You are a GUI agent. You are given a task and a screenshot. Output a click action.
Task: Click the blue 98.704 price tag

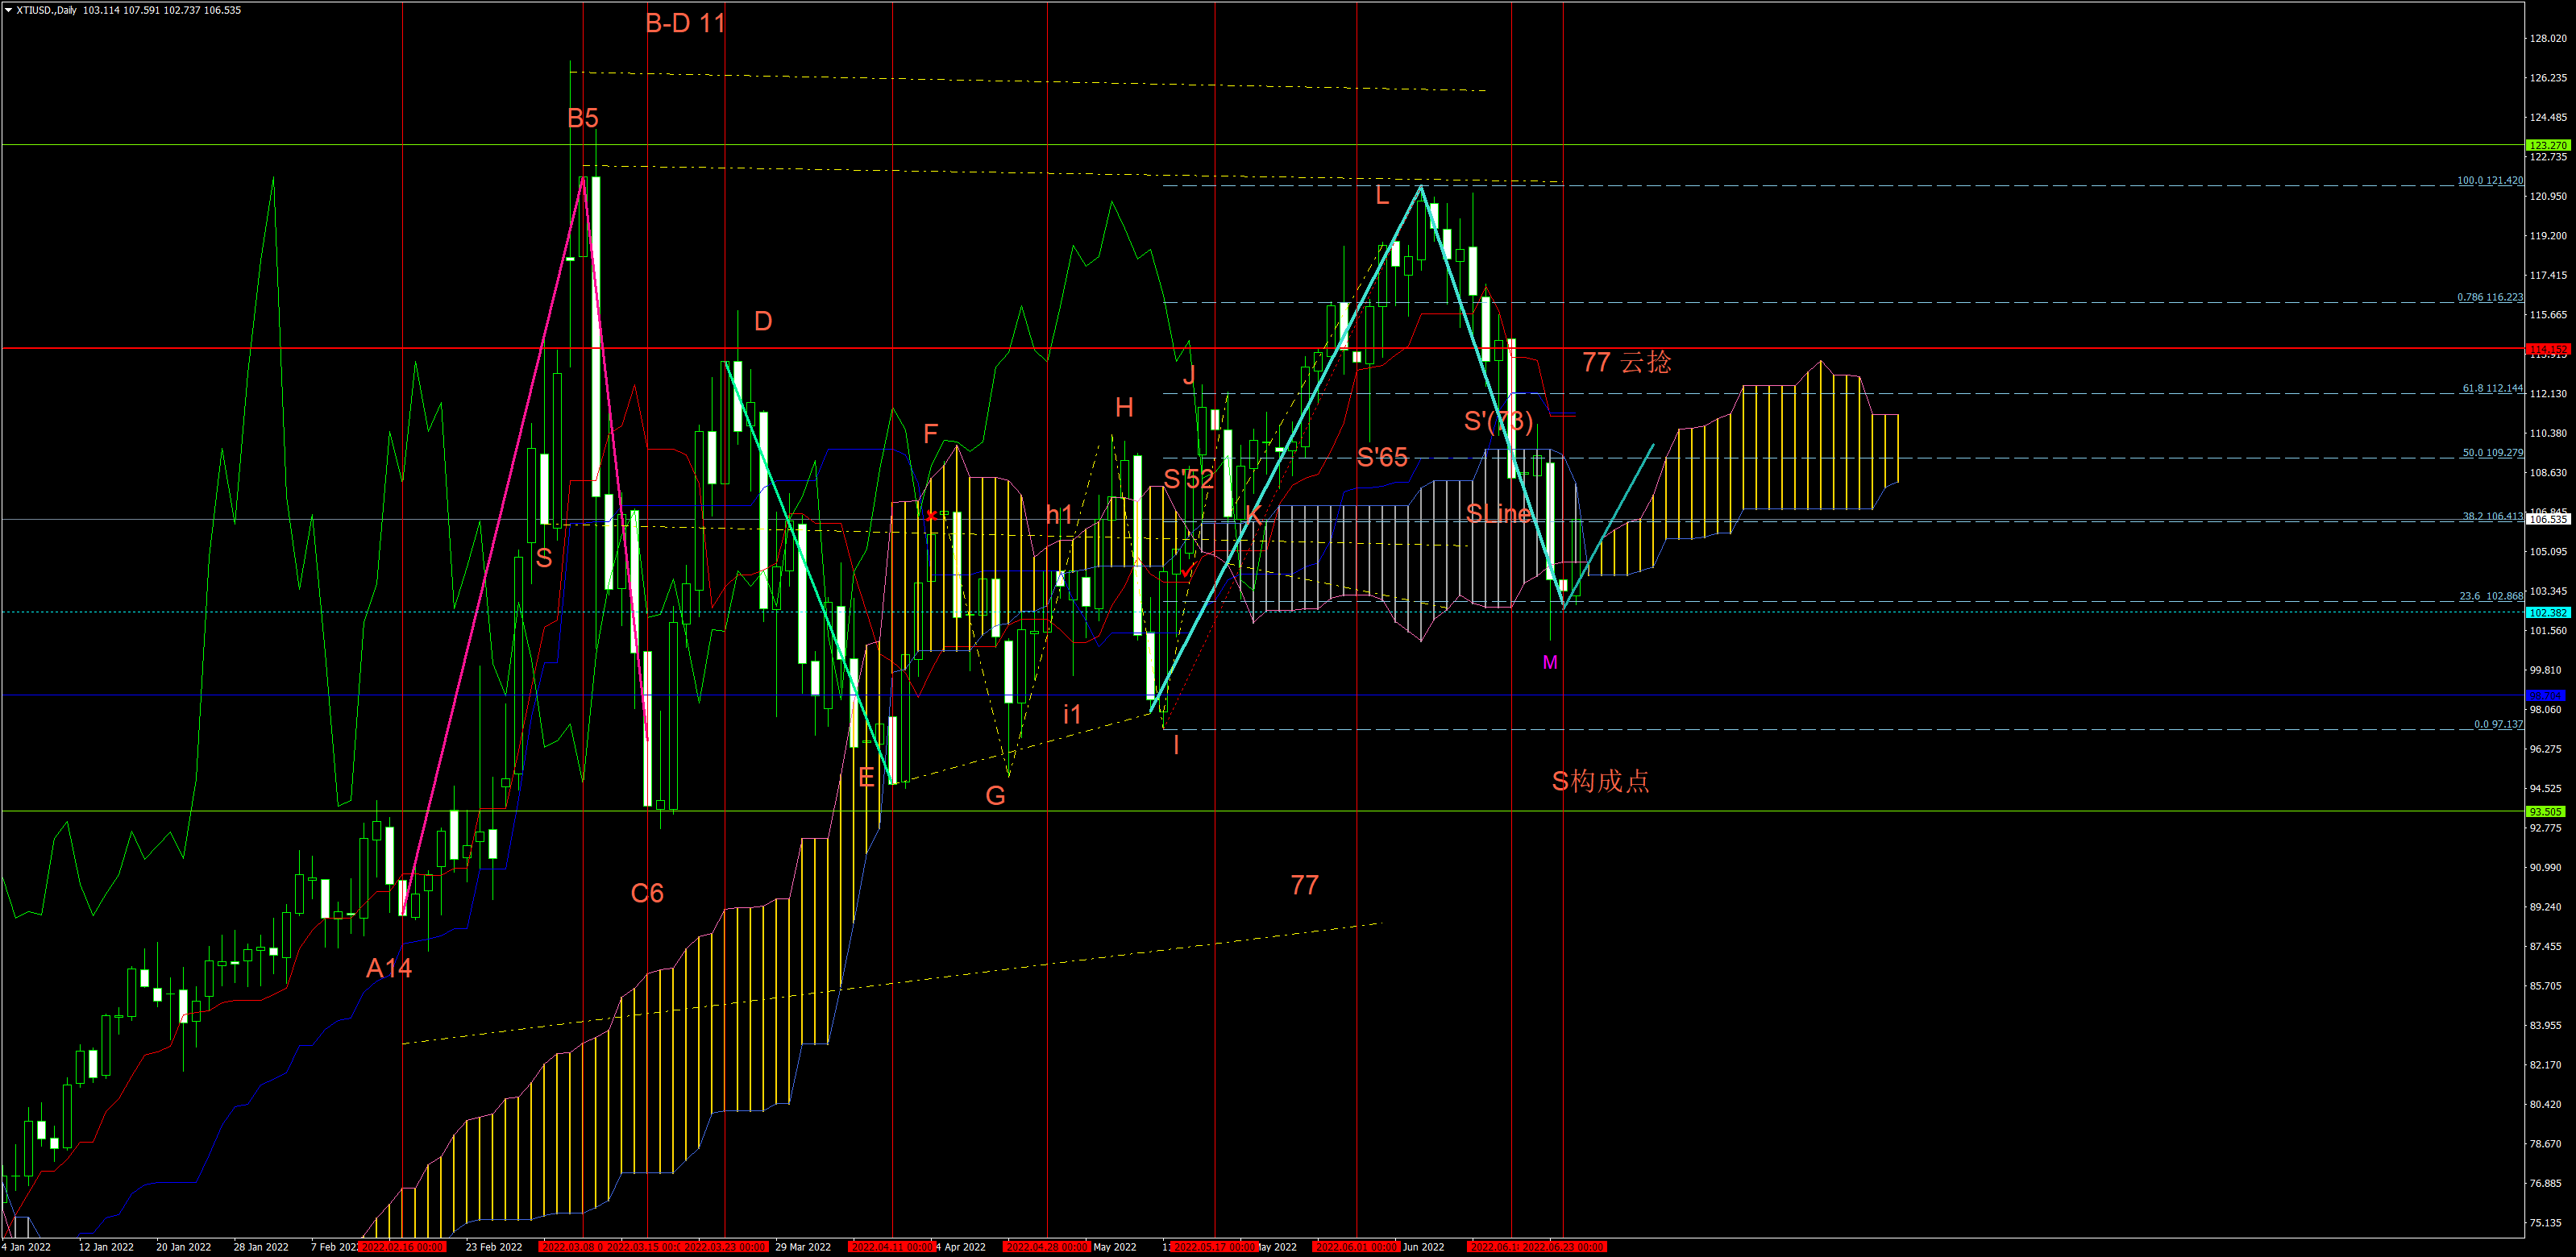(2548, 695)
